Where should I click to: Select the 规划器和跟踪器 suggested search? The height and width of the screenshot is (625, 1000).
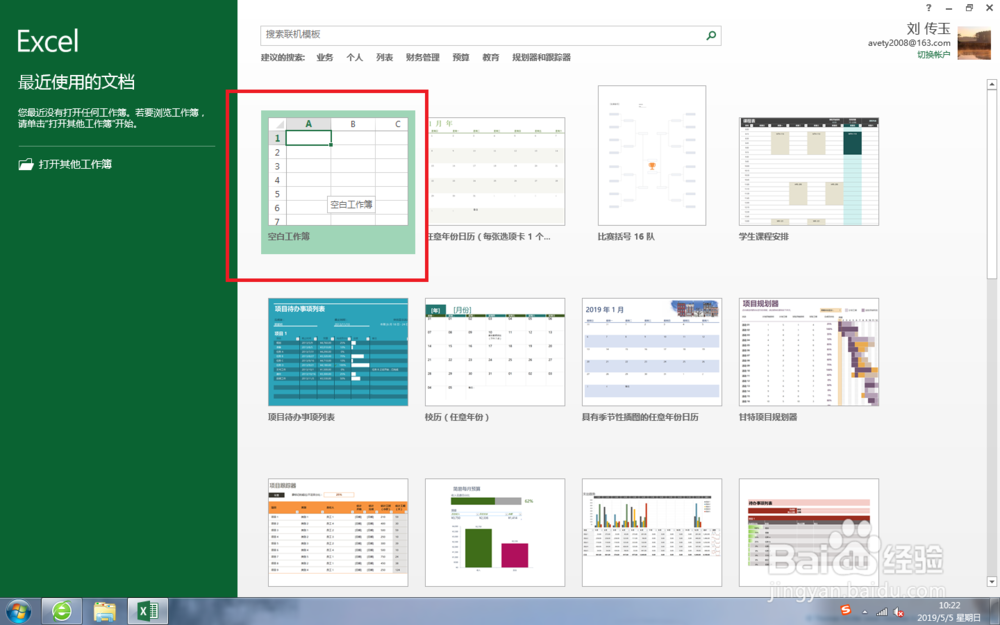tap(541, 57)
